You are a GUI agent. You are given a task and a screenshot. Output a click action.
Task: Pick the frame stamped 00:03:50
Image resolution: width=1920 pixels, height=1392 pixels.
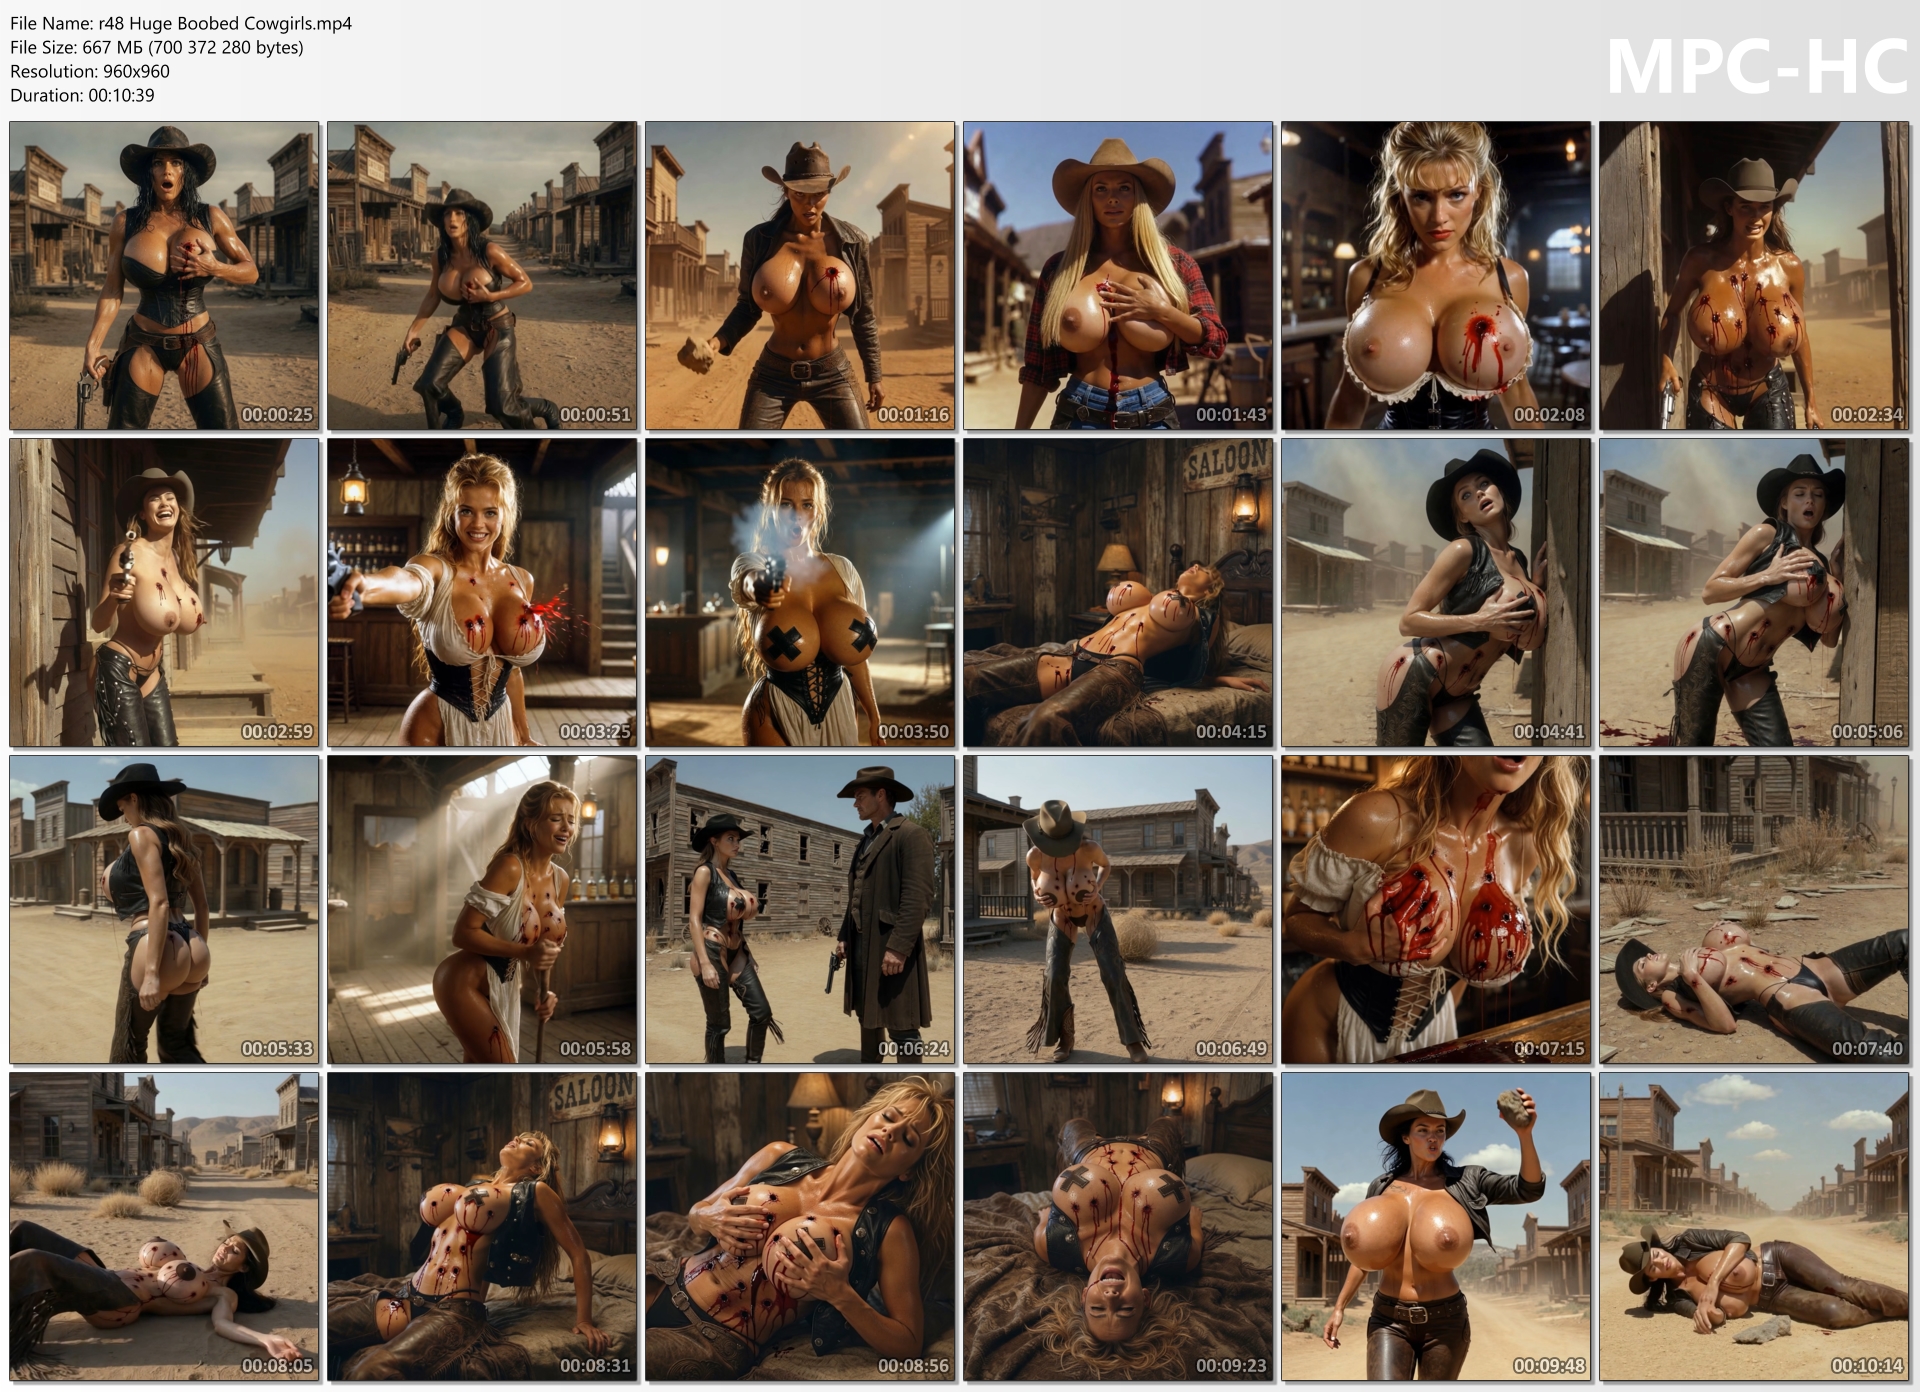click(800, 593)
